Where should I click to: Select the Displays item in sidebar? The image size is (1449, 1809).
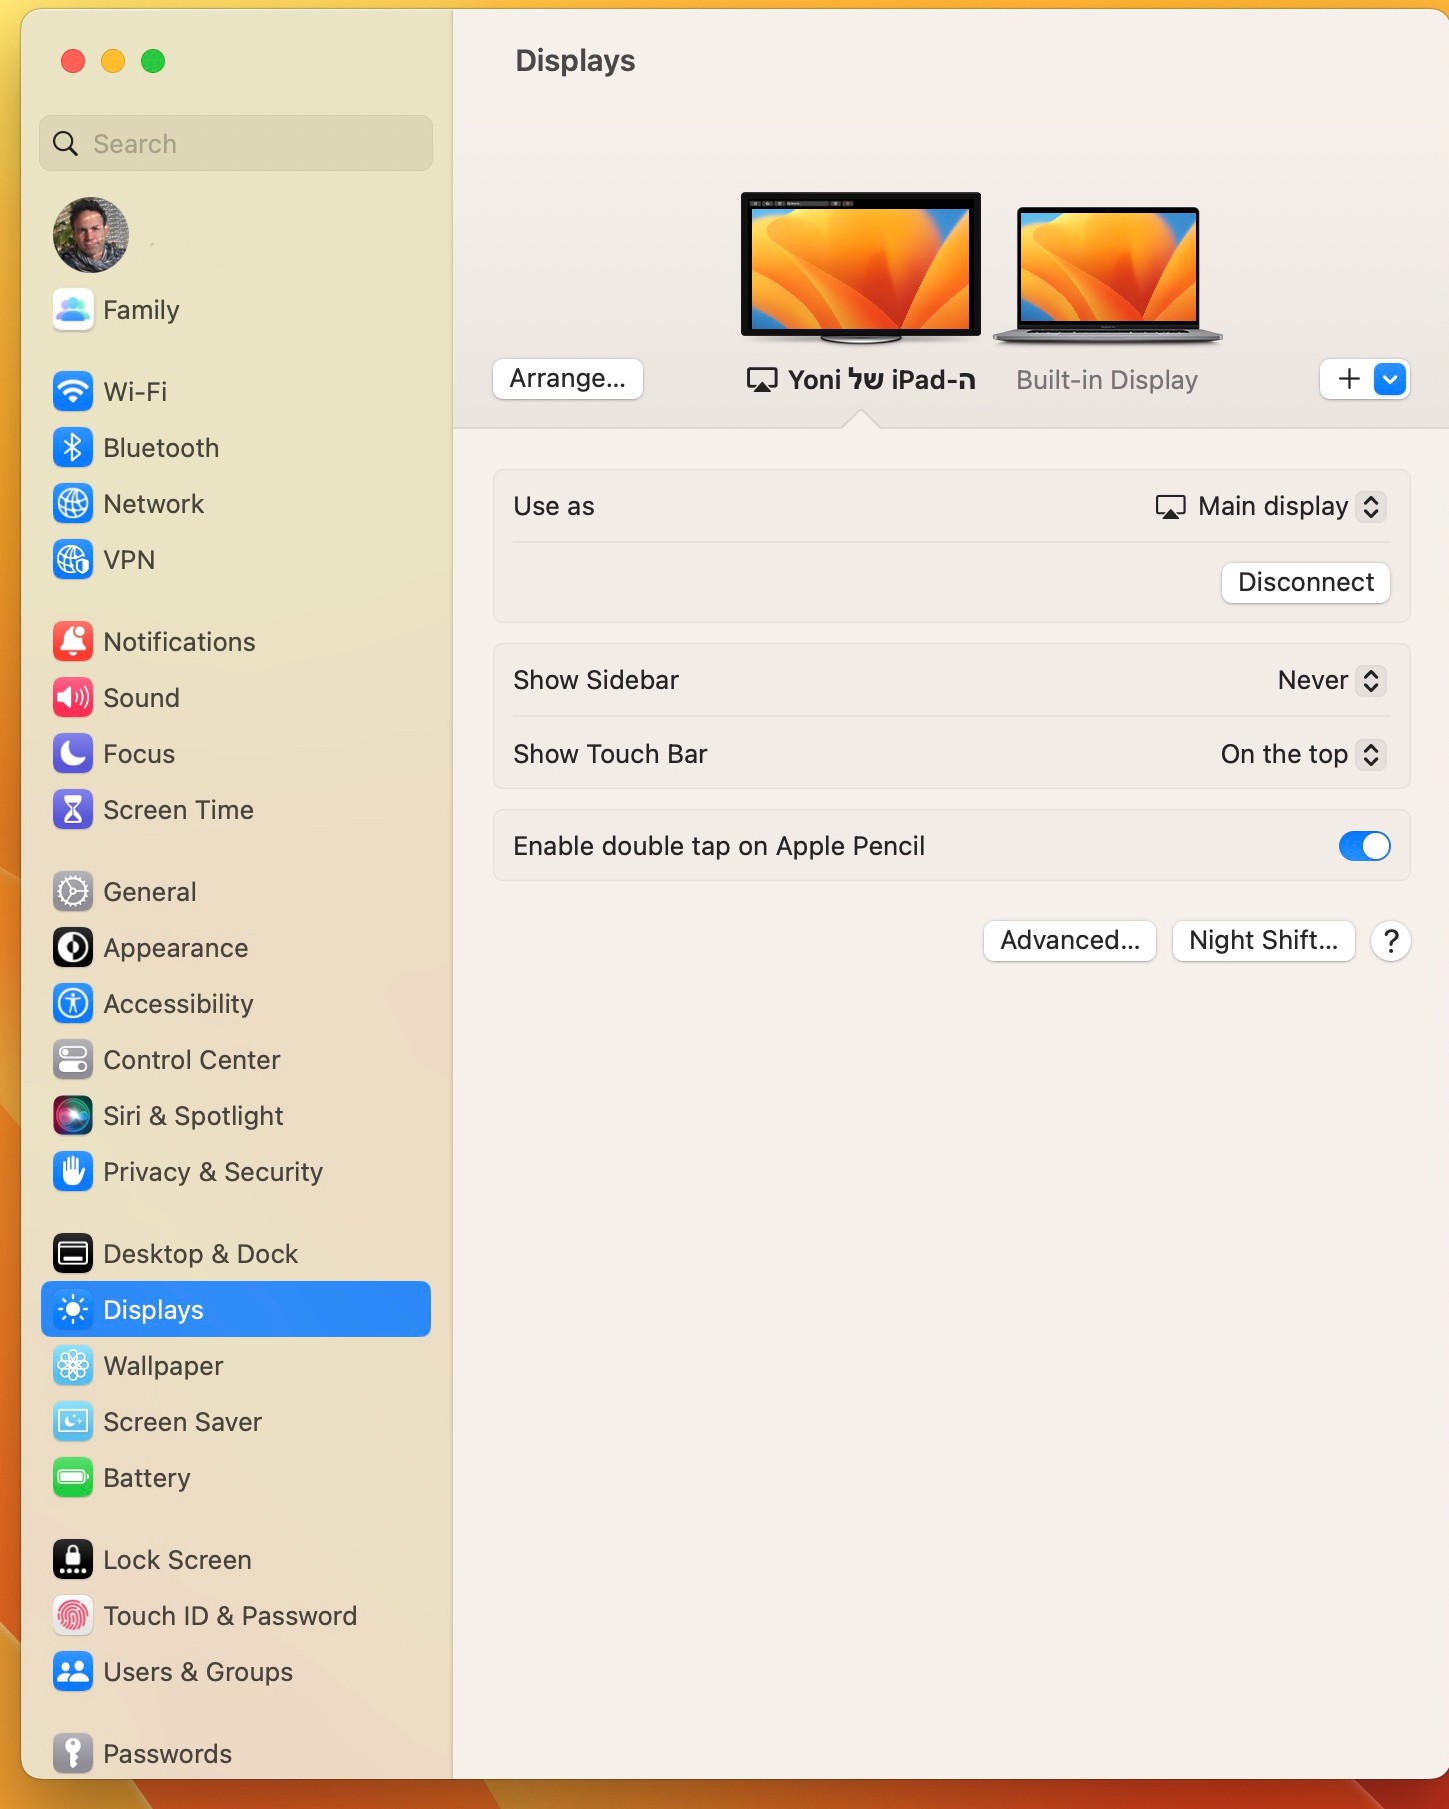pyautogui.click(x=236, y=1310)
